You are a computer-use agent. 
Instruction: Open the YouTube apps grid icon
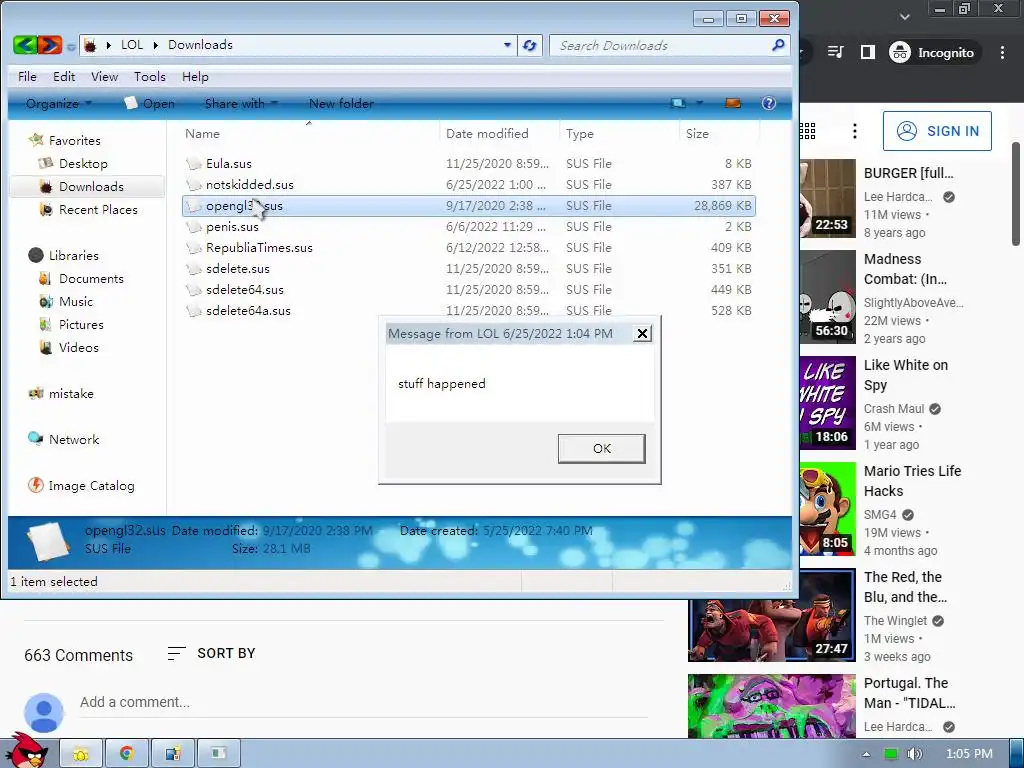click(x=808, y=131)
